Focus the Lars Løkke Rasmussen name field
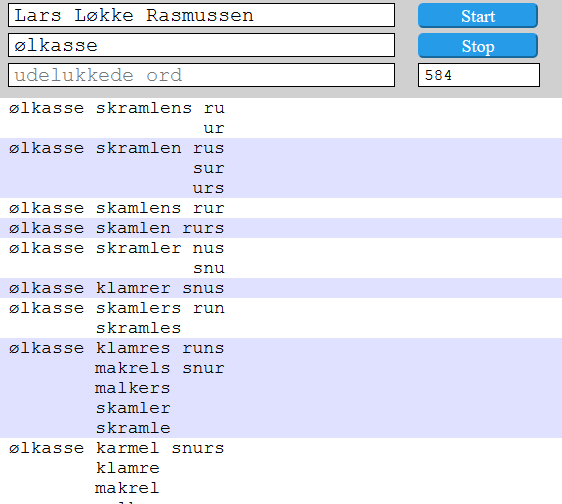Viewport: 562px width, 504px height. (201, 15)
